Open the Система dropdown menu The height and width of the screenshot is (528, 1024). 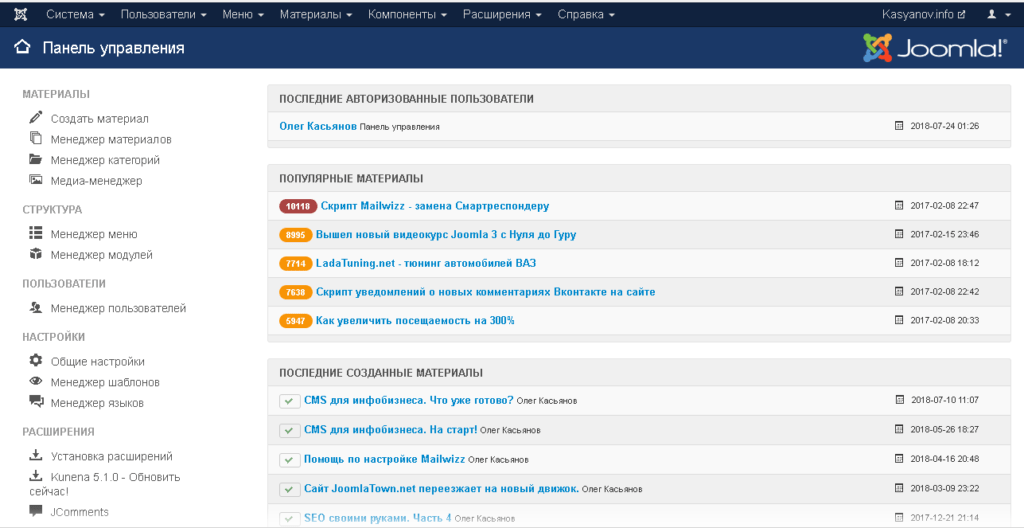[75, 14]
